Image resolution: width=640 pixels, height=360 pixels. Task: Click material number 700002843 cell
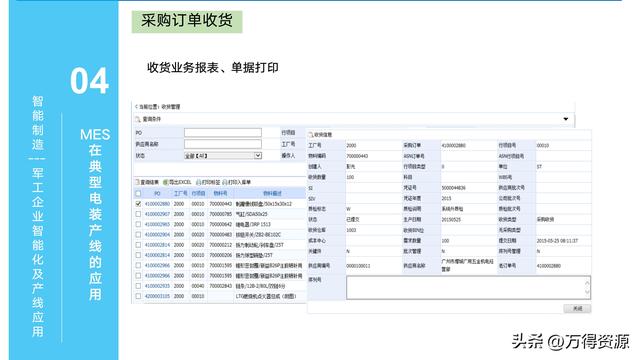tap(220, 286)
